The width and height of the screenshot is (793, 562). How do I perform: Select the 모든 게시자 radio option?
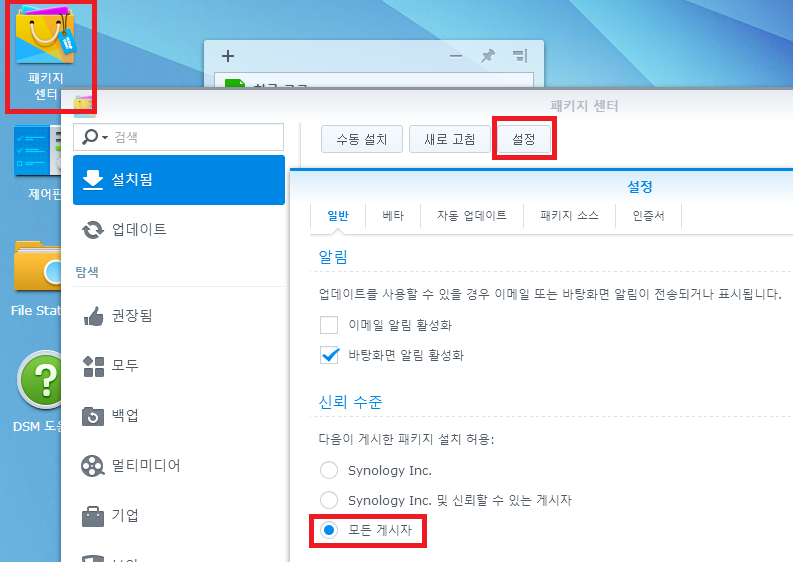pos(329,530)
